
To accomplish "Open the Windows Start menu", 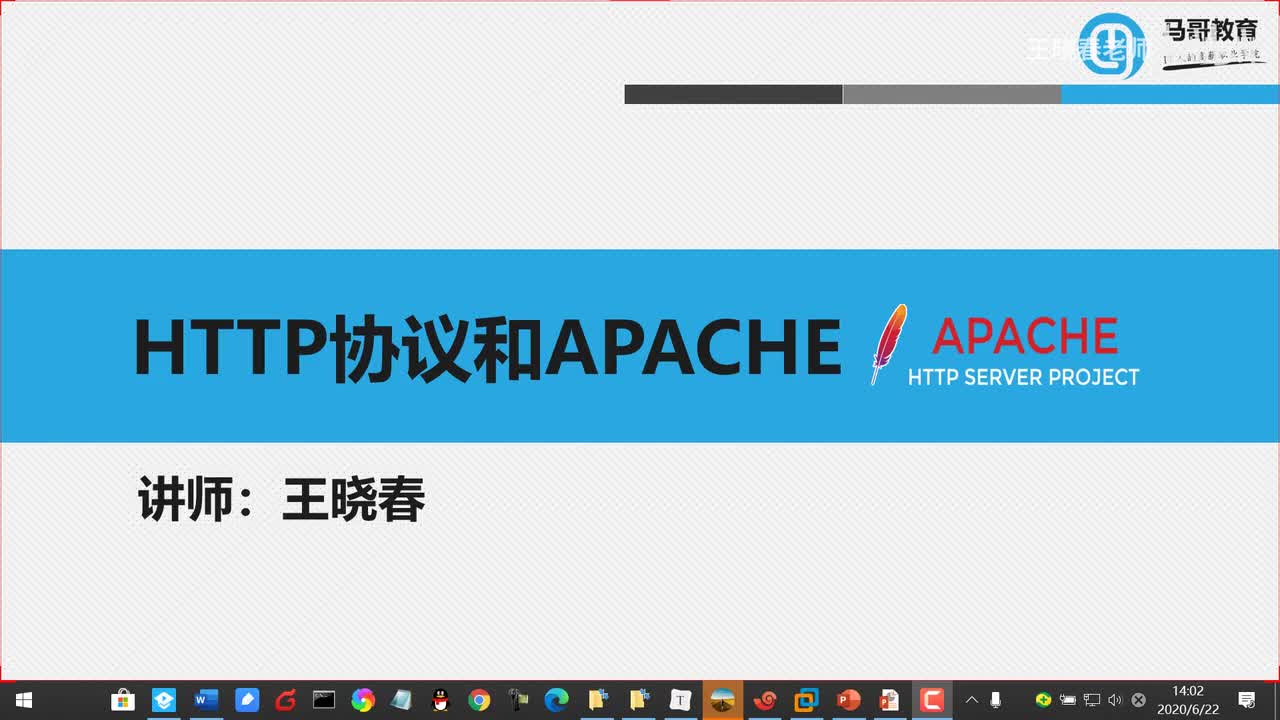I will click(x=23, y=700).
